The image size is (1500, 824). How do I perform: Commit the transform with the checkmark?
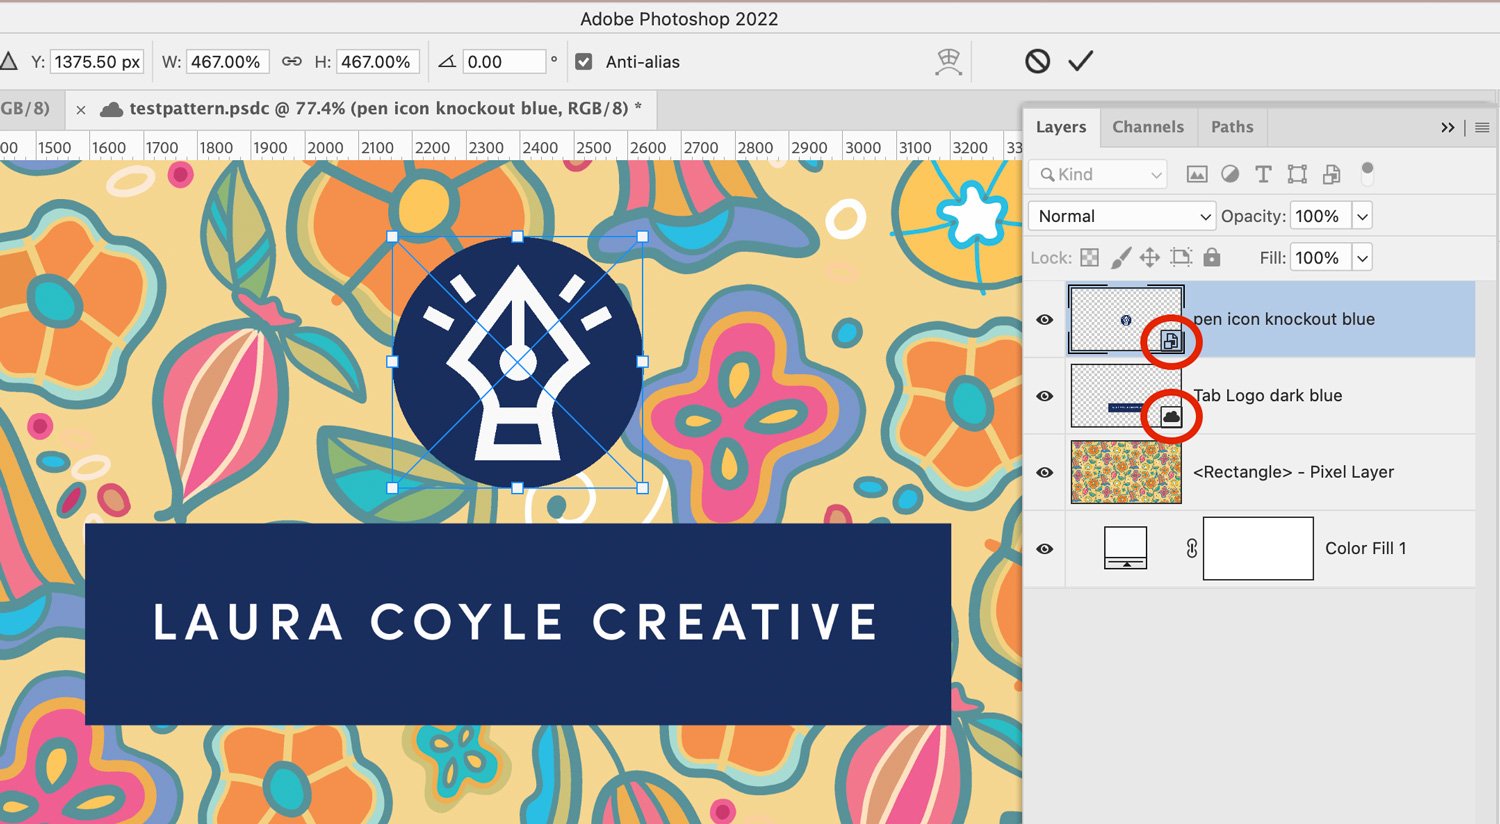pos(1080,61)
